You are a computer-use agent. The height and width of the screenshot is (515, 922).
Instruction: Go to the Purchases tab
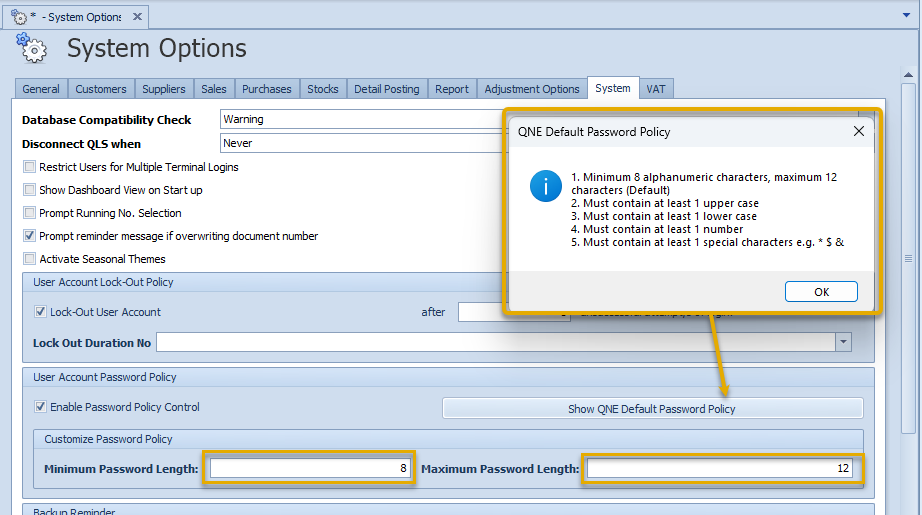[x=266, y=89]
